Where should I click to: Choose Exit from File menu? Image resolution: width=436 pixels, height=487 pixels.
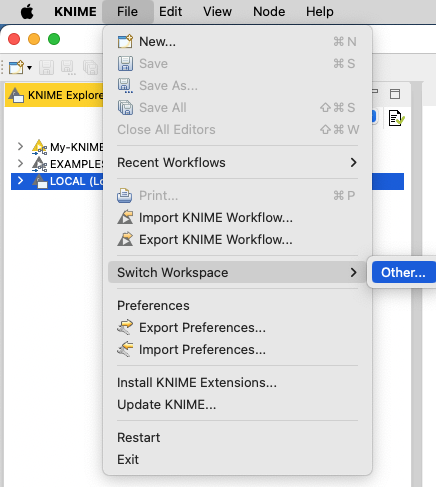237,460
